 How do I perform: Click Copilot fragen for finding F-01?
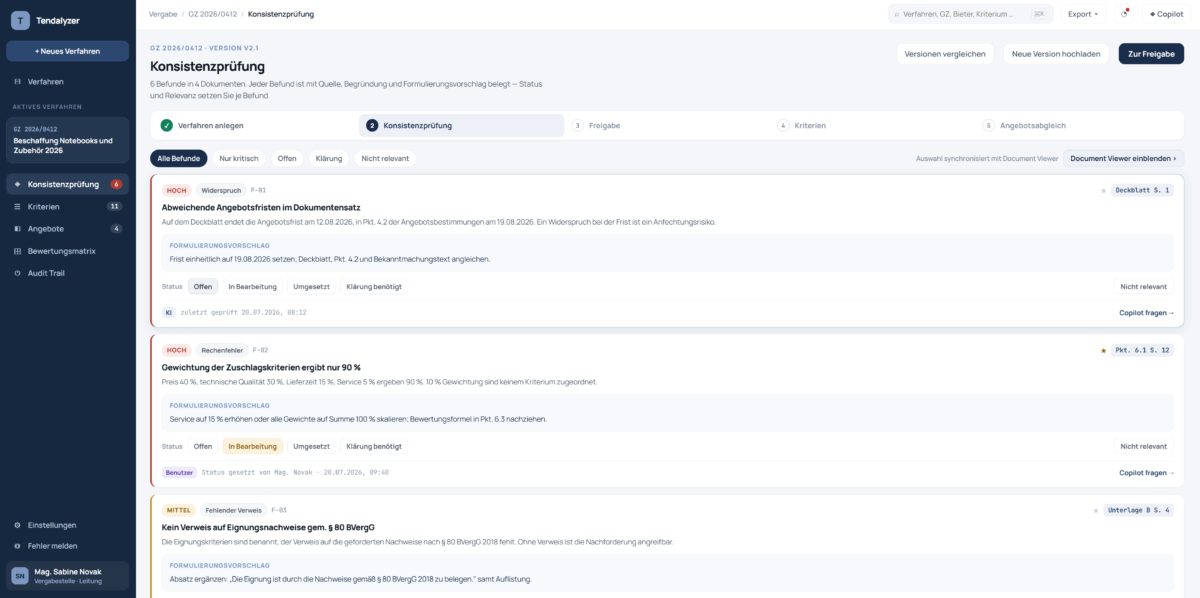pyautogui.click(x=1147, y=312)
